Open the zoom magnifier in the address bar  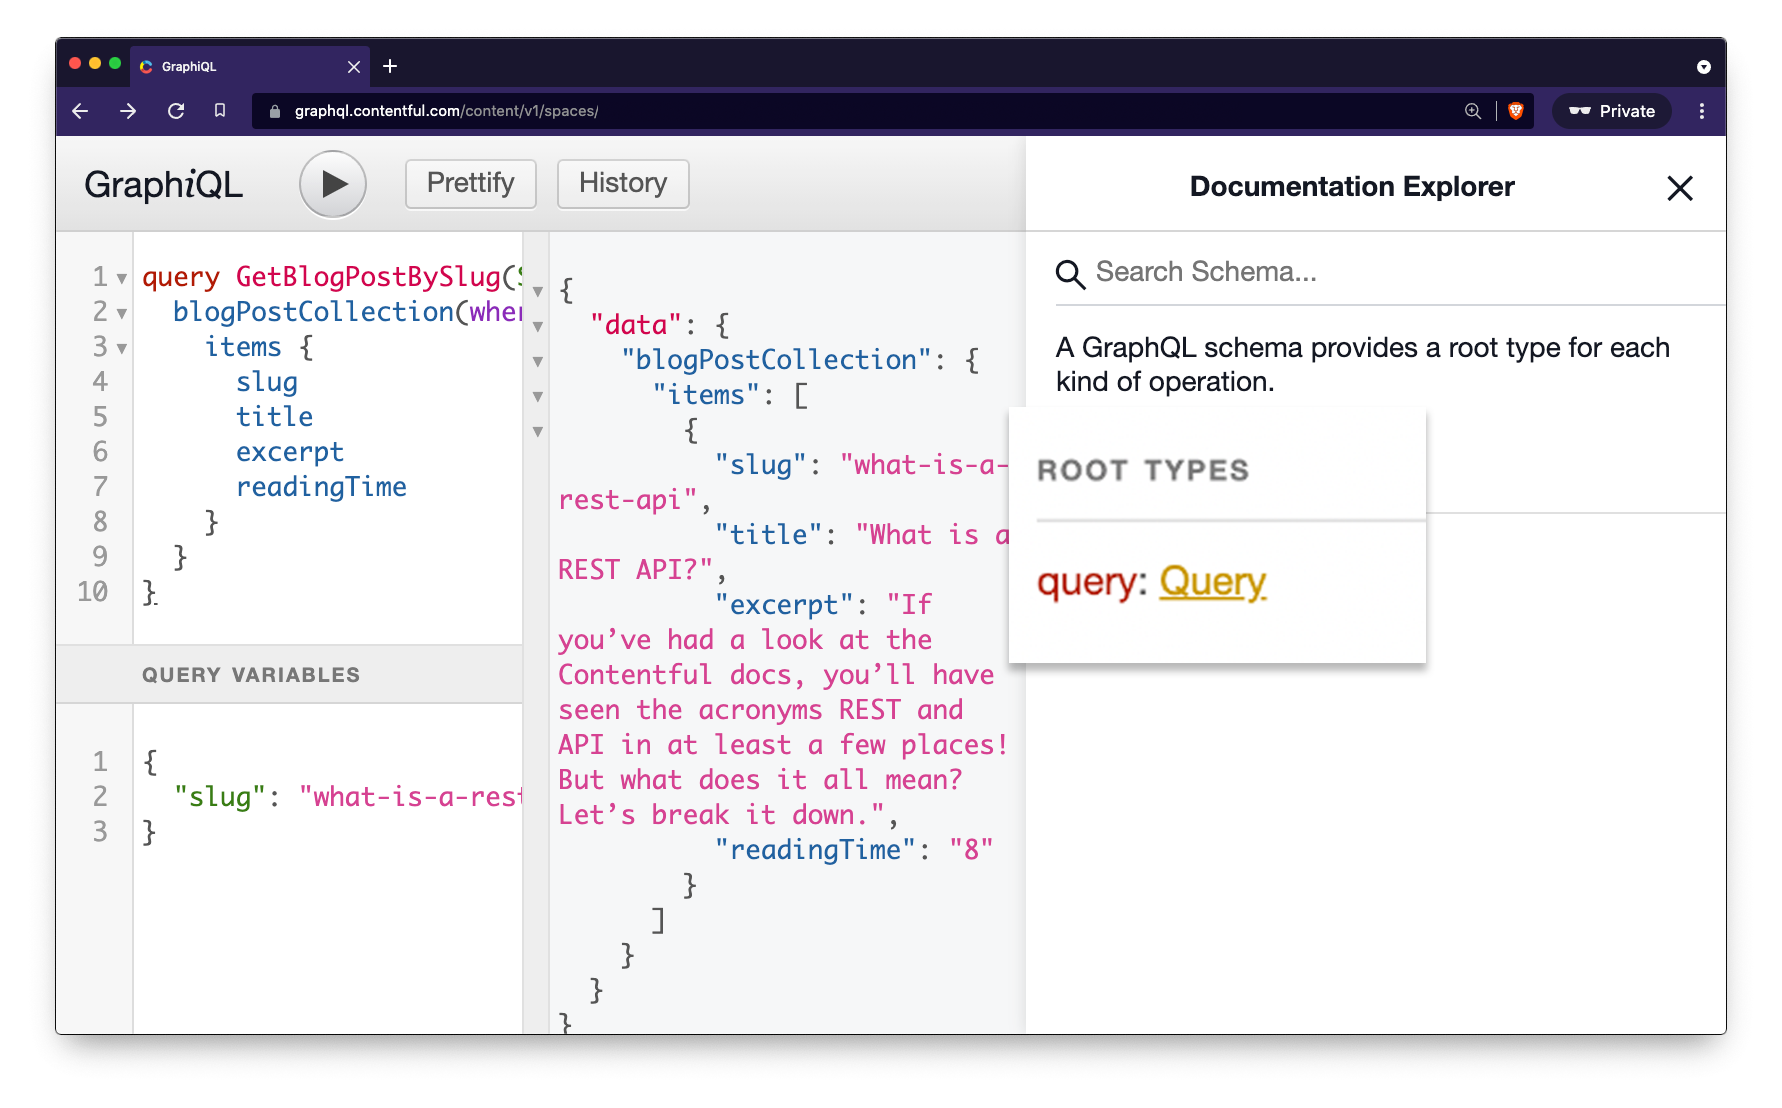[x=1472, y=111]
